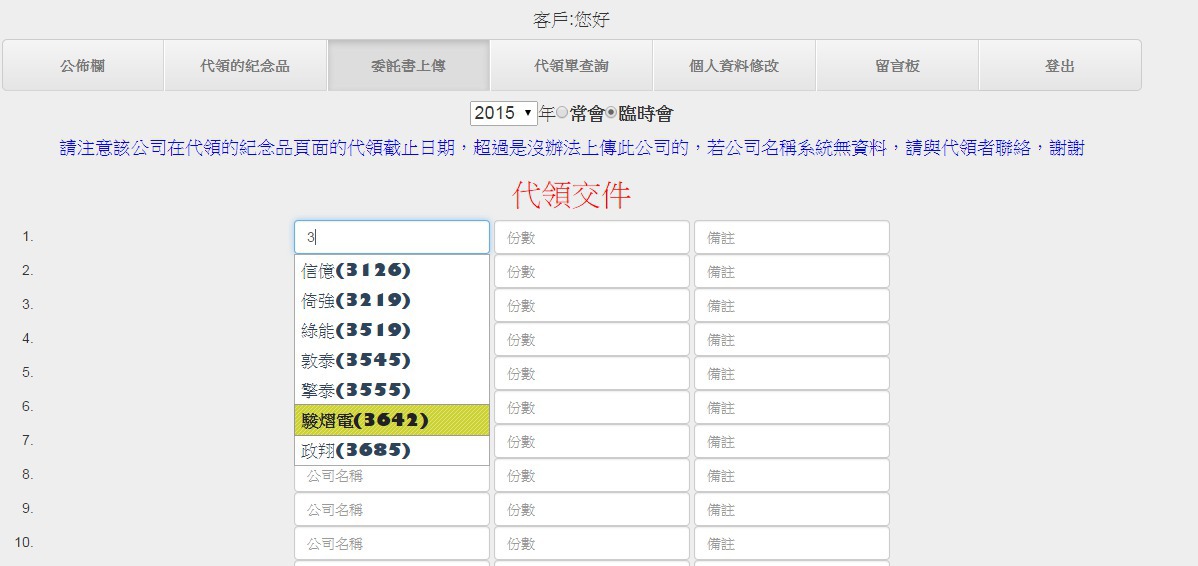Pick 綠能(3519) in autocomplete list

392,330
